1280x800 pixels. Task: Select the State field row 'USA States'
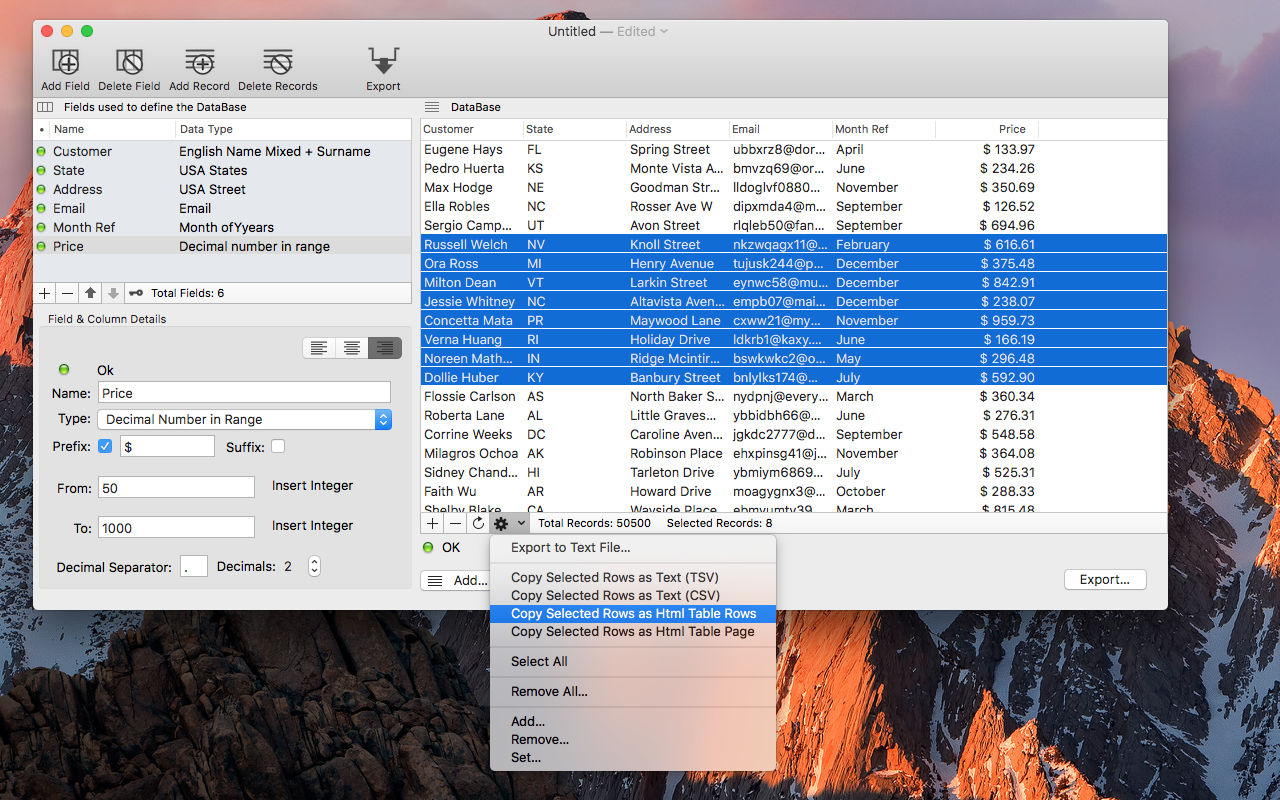click(222, 171)
